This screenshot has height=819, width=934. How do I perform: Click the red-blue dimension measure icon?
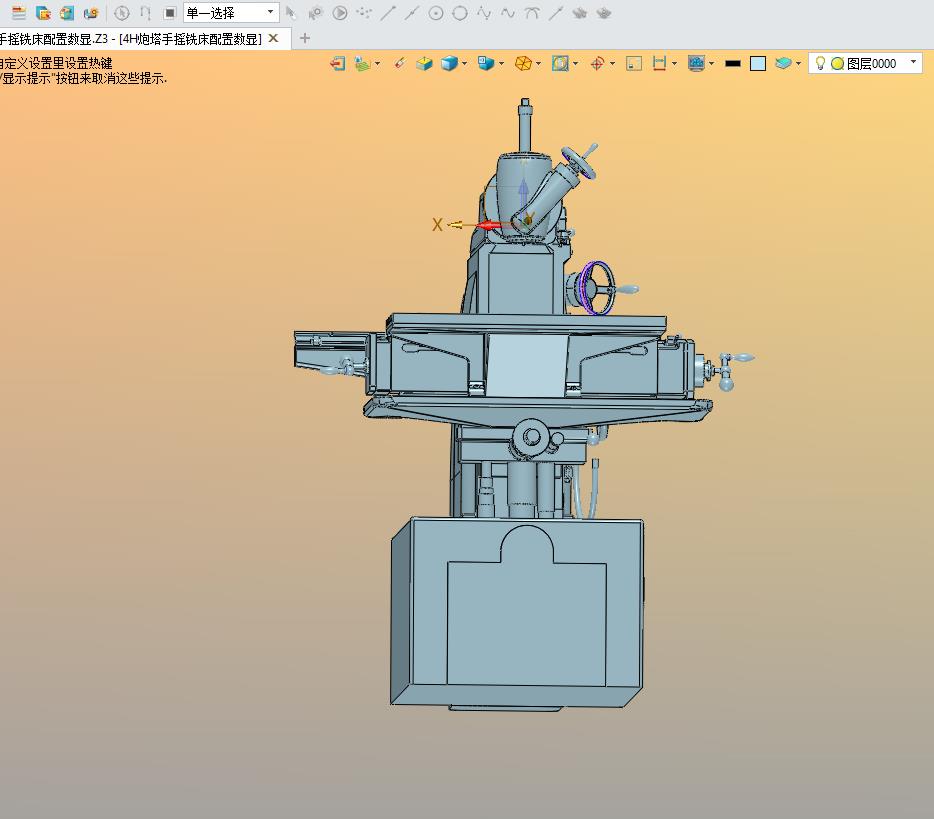click(659, 63)
